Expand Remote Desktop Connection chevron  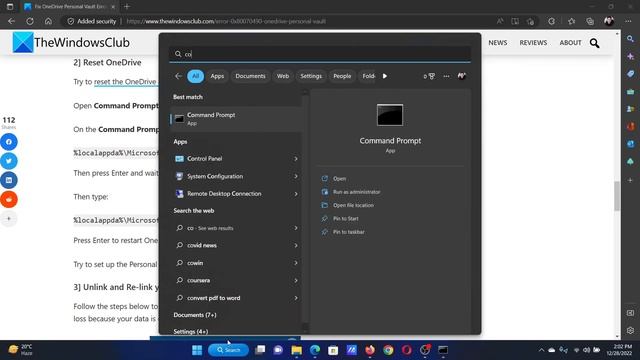click(296, 194)
